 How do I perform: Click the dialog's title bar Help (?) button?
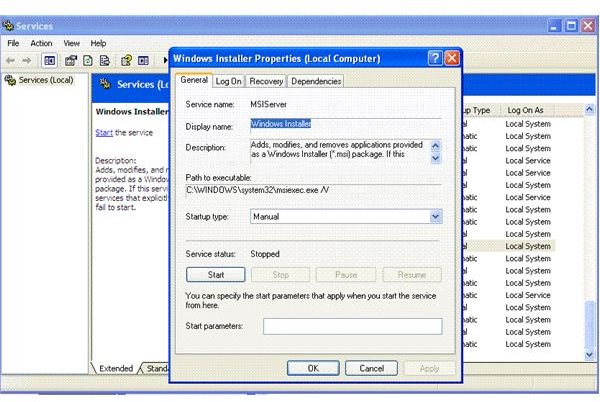click(435, 58)
